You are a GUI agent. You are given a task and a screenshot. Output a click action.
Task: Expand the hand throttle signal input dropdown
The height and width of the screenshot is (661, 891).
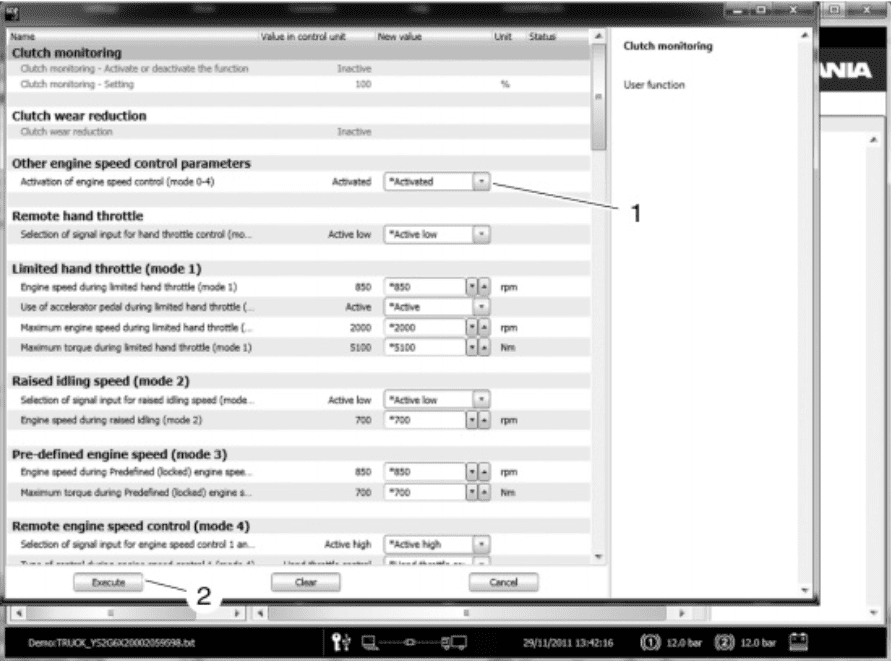click(x=481, y=235)
